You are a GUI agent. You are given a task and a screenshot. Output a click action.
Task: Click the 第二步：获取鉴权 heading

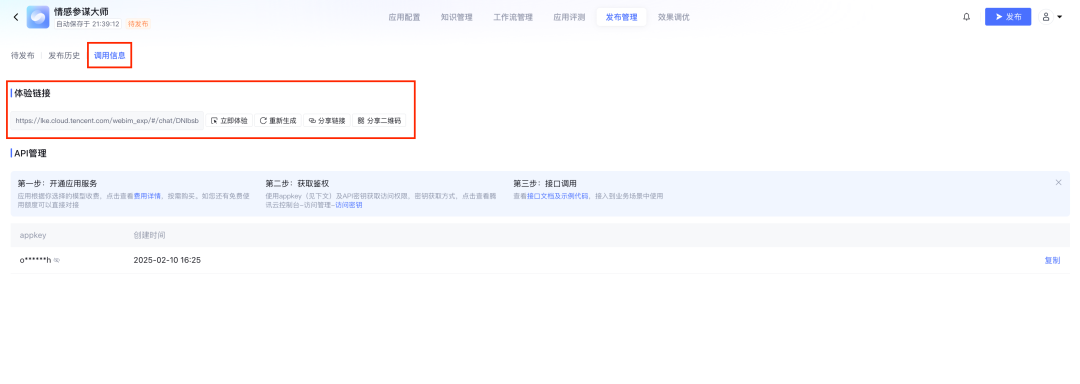[x=297, y=184]
